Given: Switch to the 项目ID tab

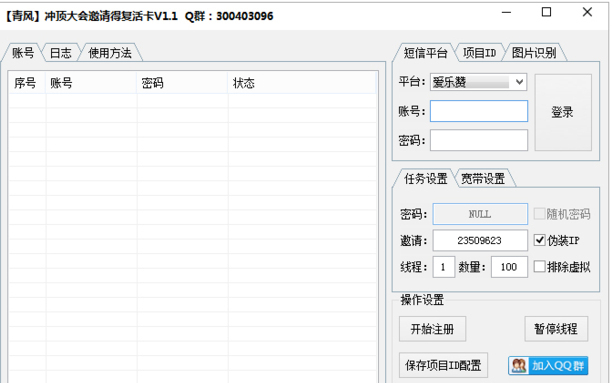Looking at the screenshot, I should click(x=479, y=53).
